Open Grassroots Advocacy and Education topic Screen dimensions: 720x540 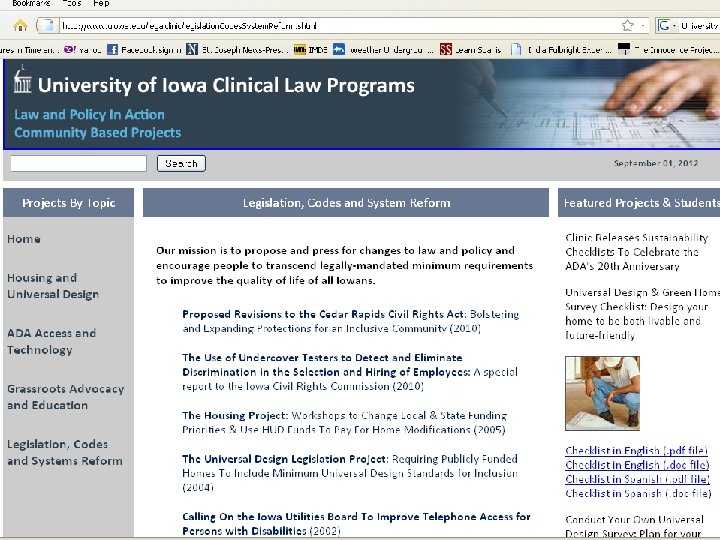[x=66, y=397]
